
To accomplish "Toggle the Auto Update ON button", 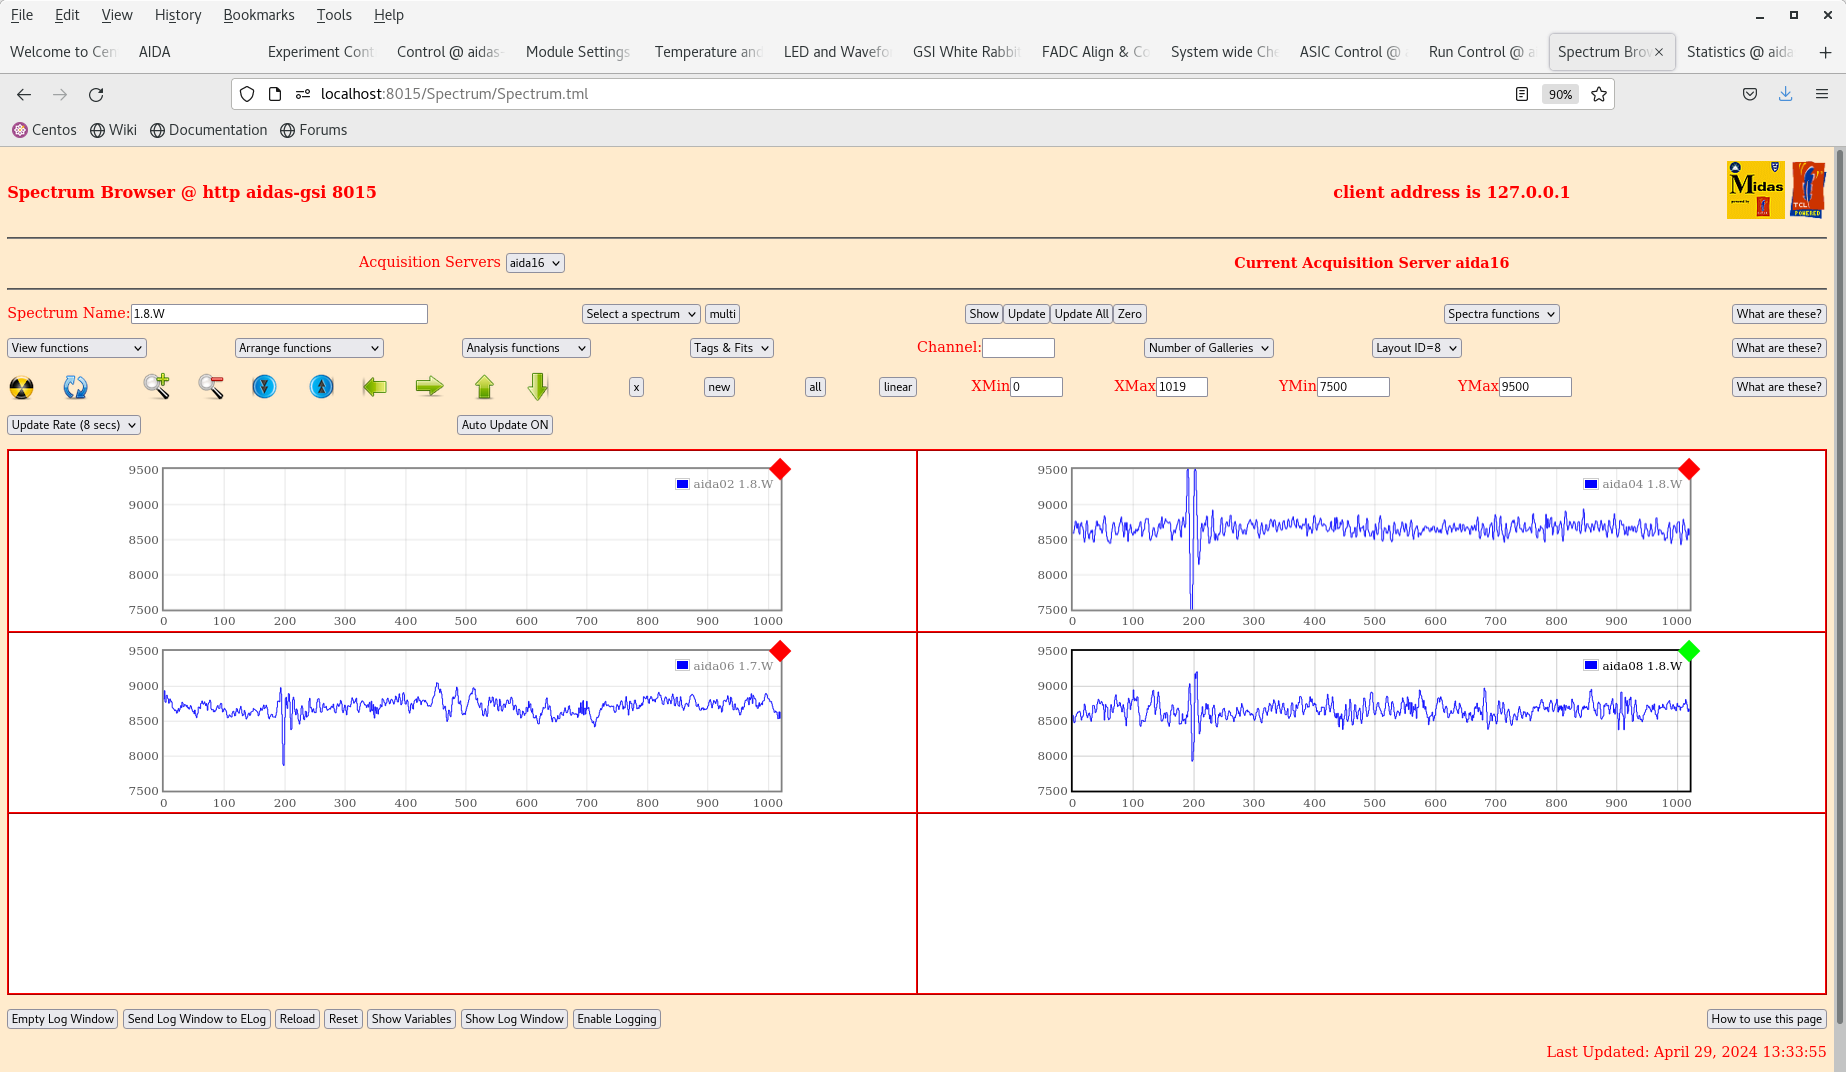I will click(x=505, y=425).
